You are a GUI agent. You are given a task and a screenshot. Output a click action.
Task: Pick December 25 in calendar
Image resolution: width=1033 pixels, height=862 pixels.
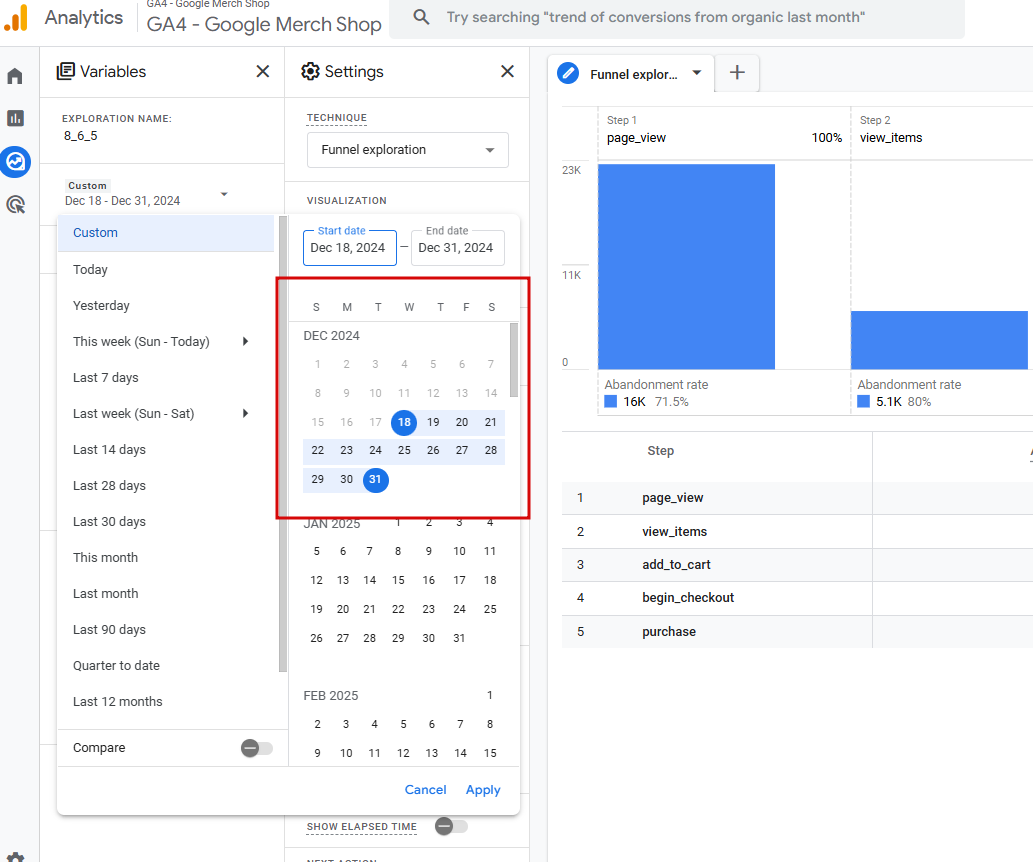[x=404, y=450]
